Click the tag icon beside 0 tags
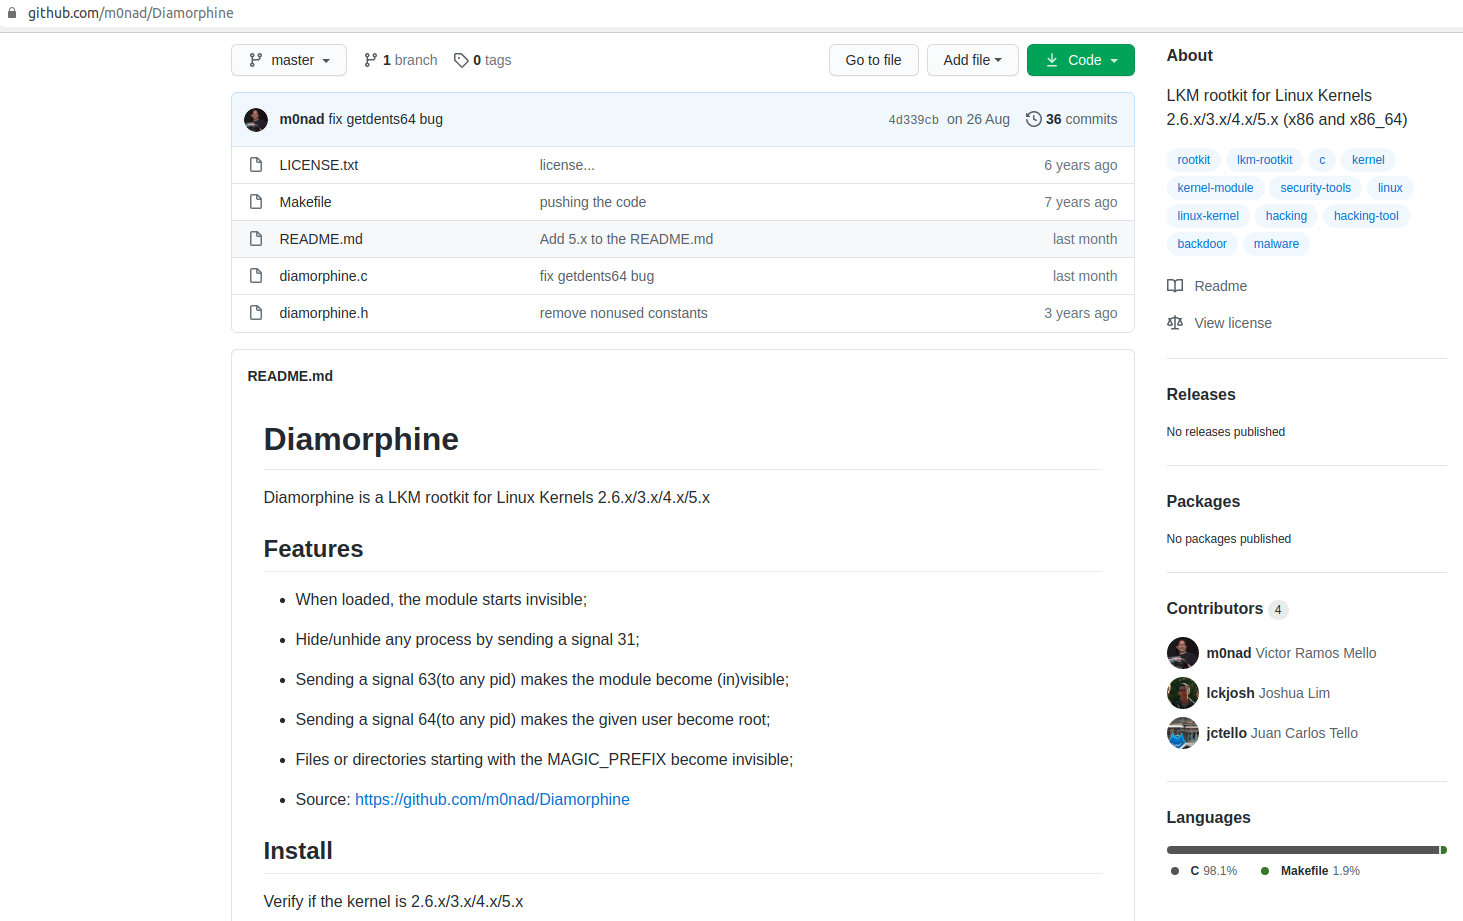1463x921 pixels. pyautogui.click(x=461, y=60)
